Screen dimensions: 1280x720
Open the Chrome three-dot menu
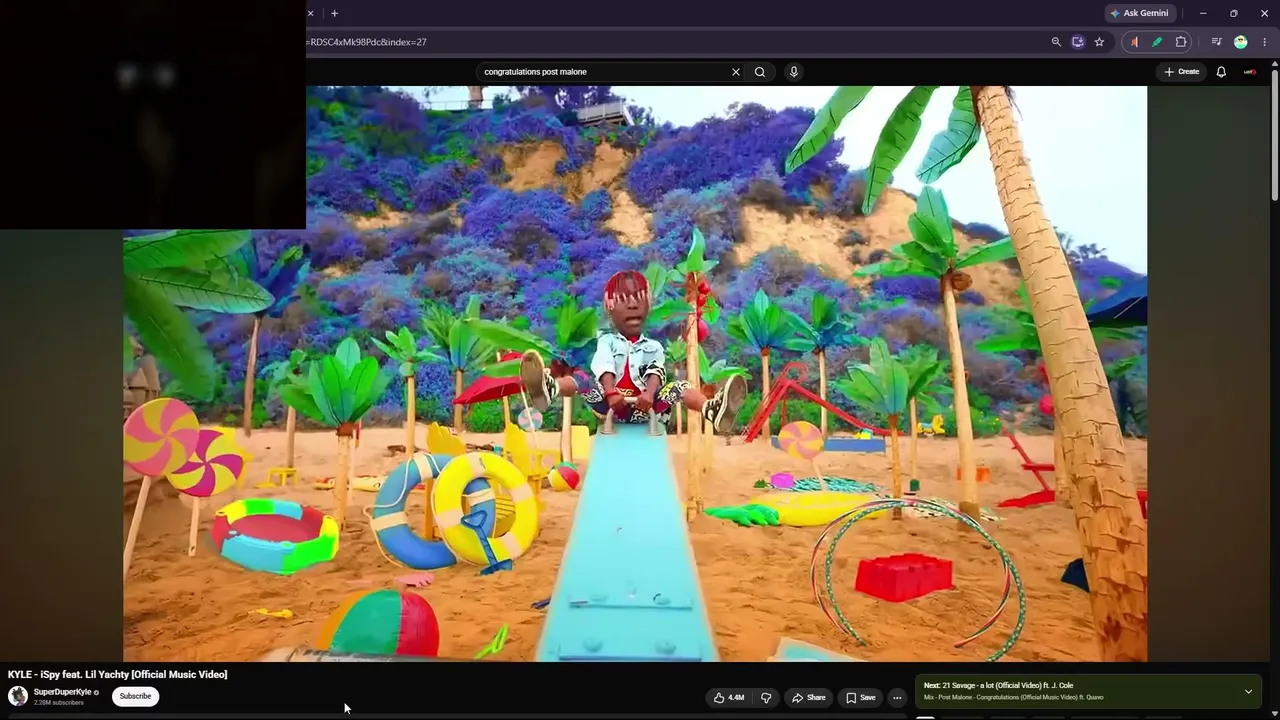[x=1264, y=42]
